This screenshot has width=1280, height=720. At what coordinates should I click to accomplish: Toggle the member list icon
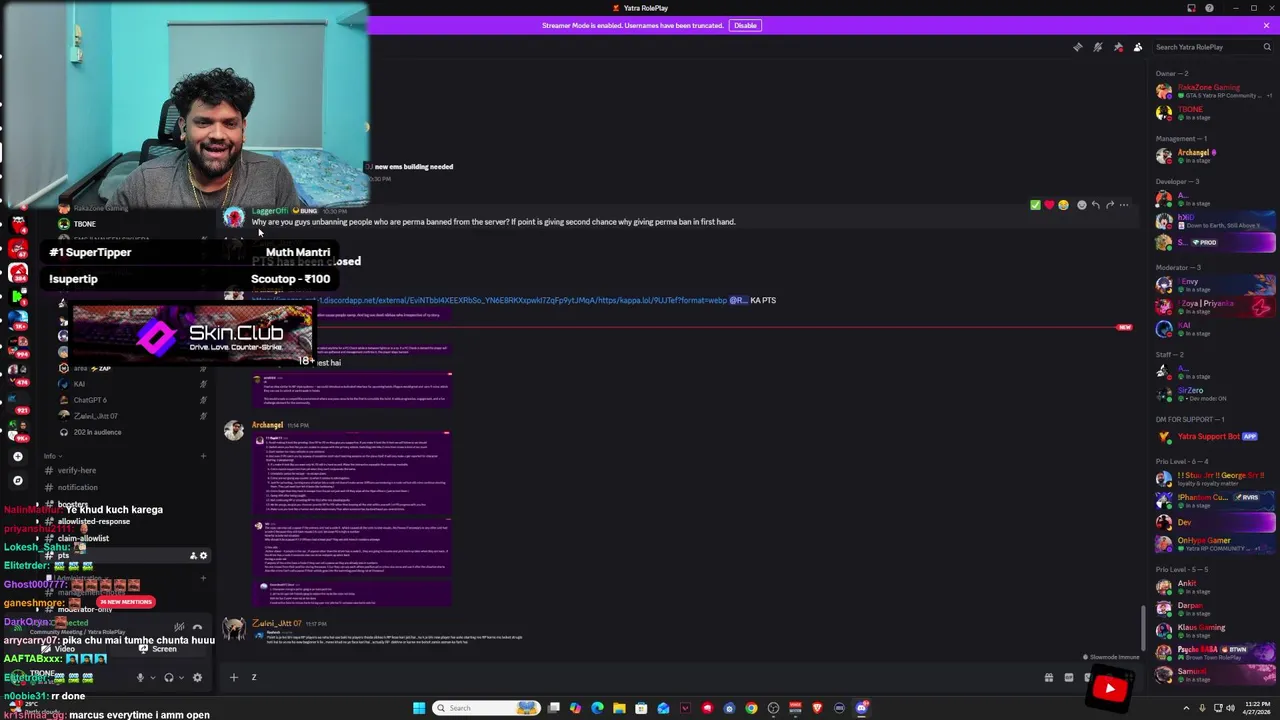click(1138, 47)
